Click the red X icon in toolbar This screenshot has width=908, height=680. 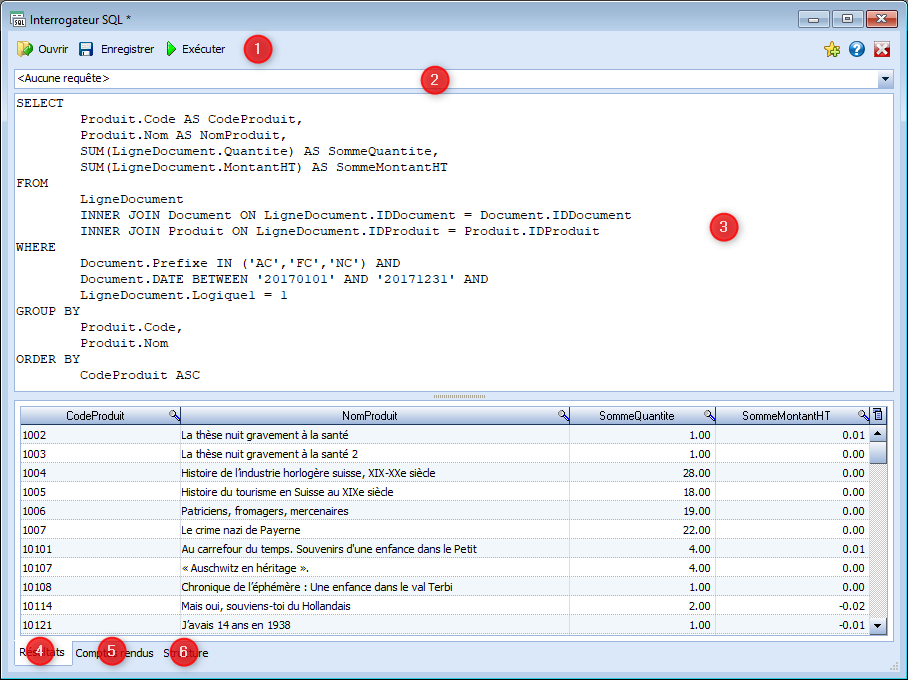coord(882,49)
